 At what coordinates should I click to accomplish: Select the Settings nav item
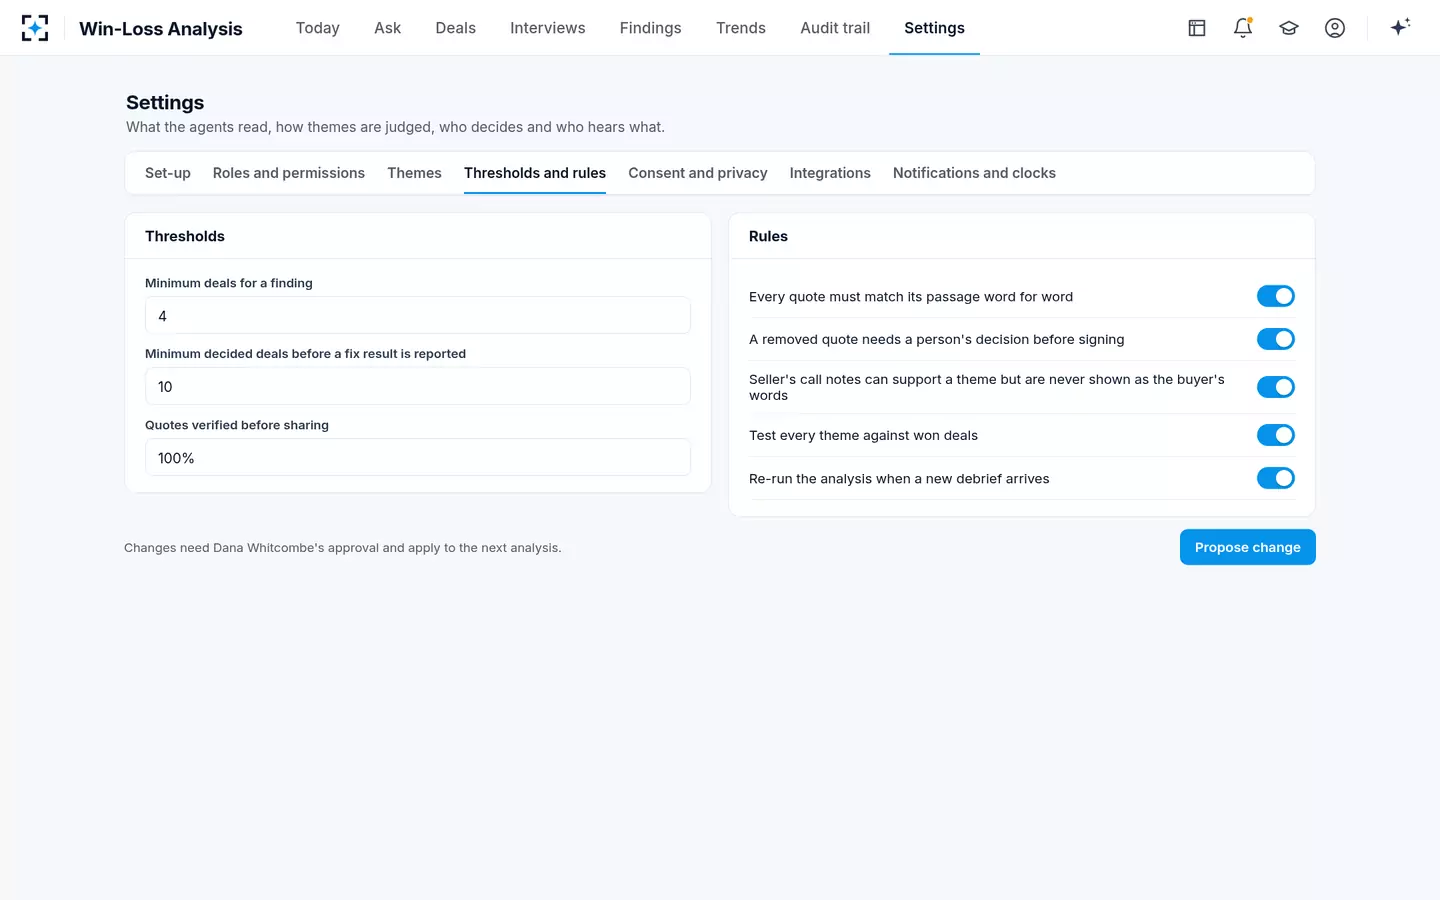point(935,28)
